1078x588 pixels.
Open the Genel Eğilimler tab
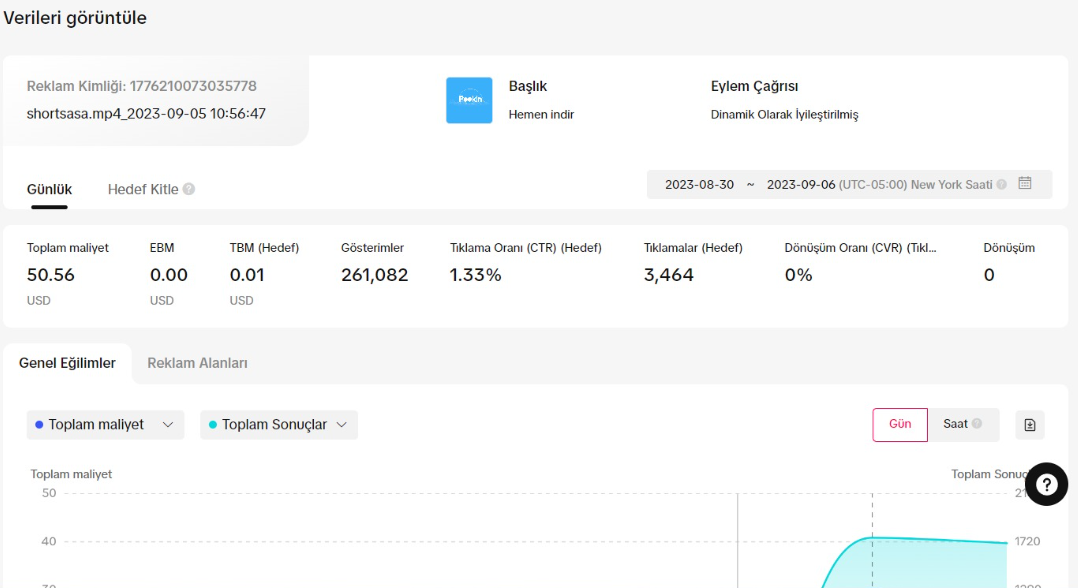(67, 363)
